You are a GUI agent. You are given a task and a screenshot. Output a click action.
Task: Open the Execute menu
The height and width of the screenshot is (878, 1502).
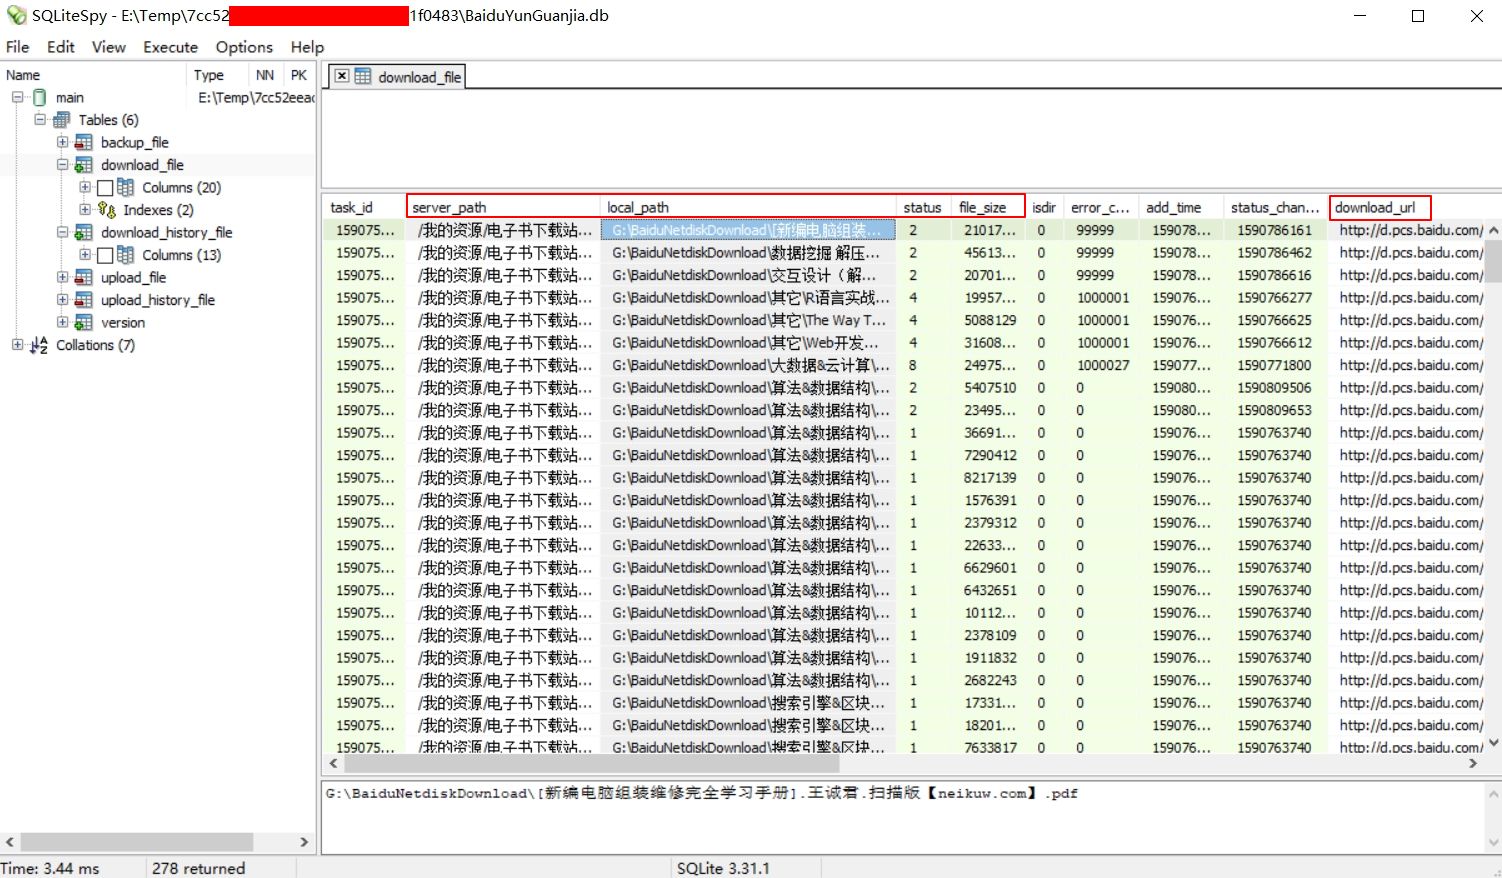[x=171, y=47]
